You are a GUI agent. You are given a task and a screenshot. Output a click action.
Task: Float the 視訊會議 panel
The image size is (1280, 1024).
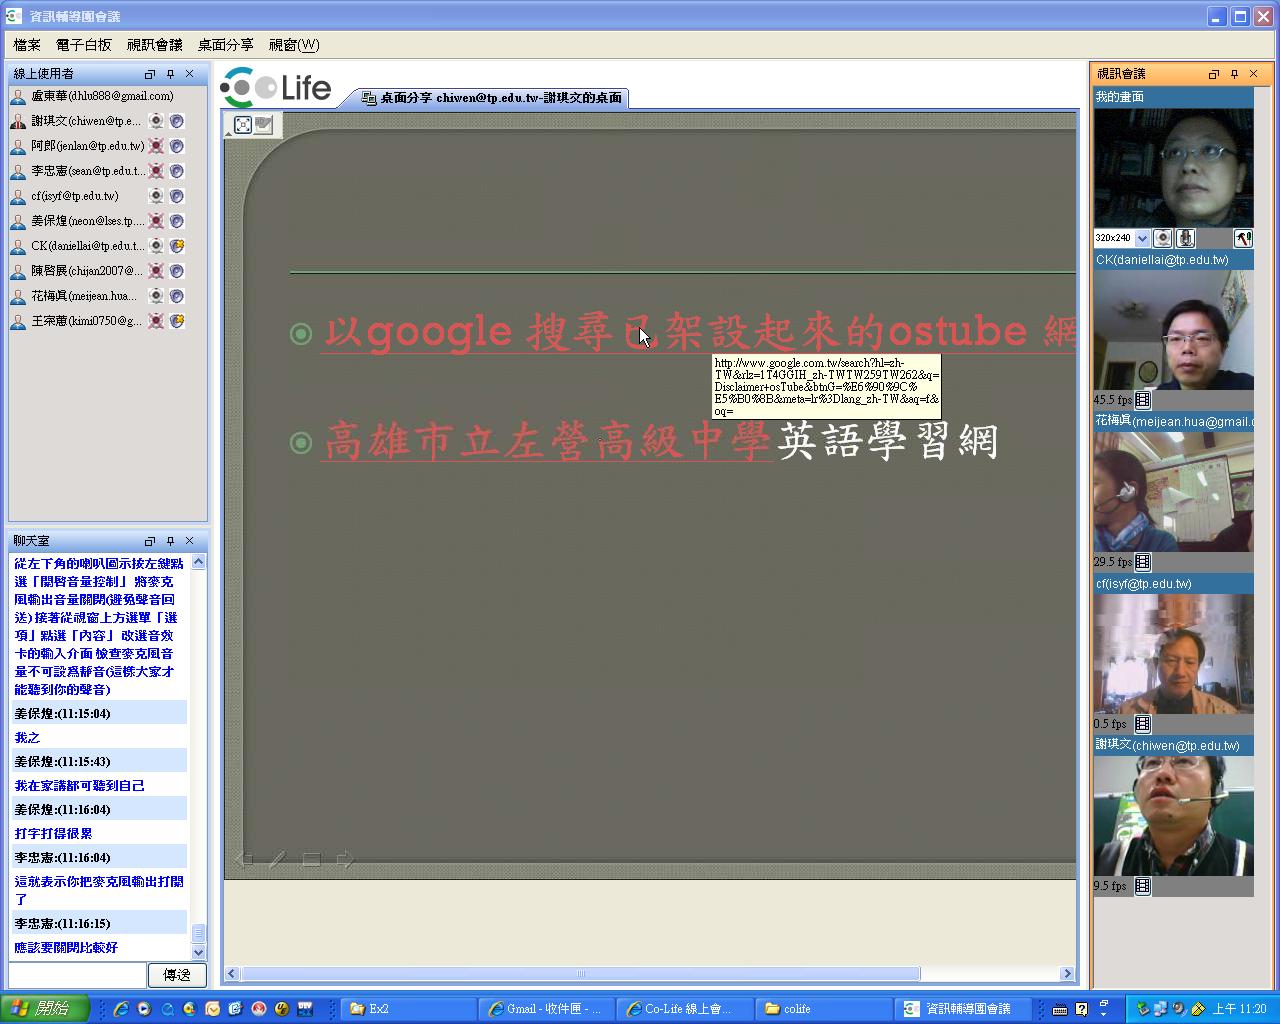coord(1214,74)
